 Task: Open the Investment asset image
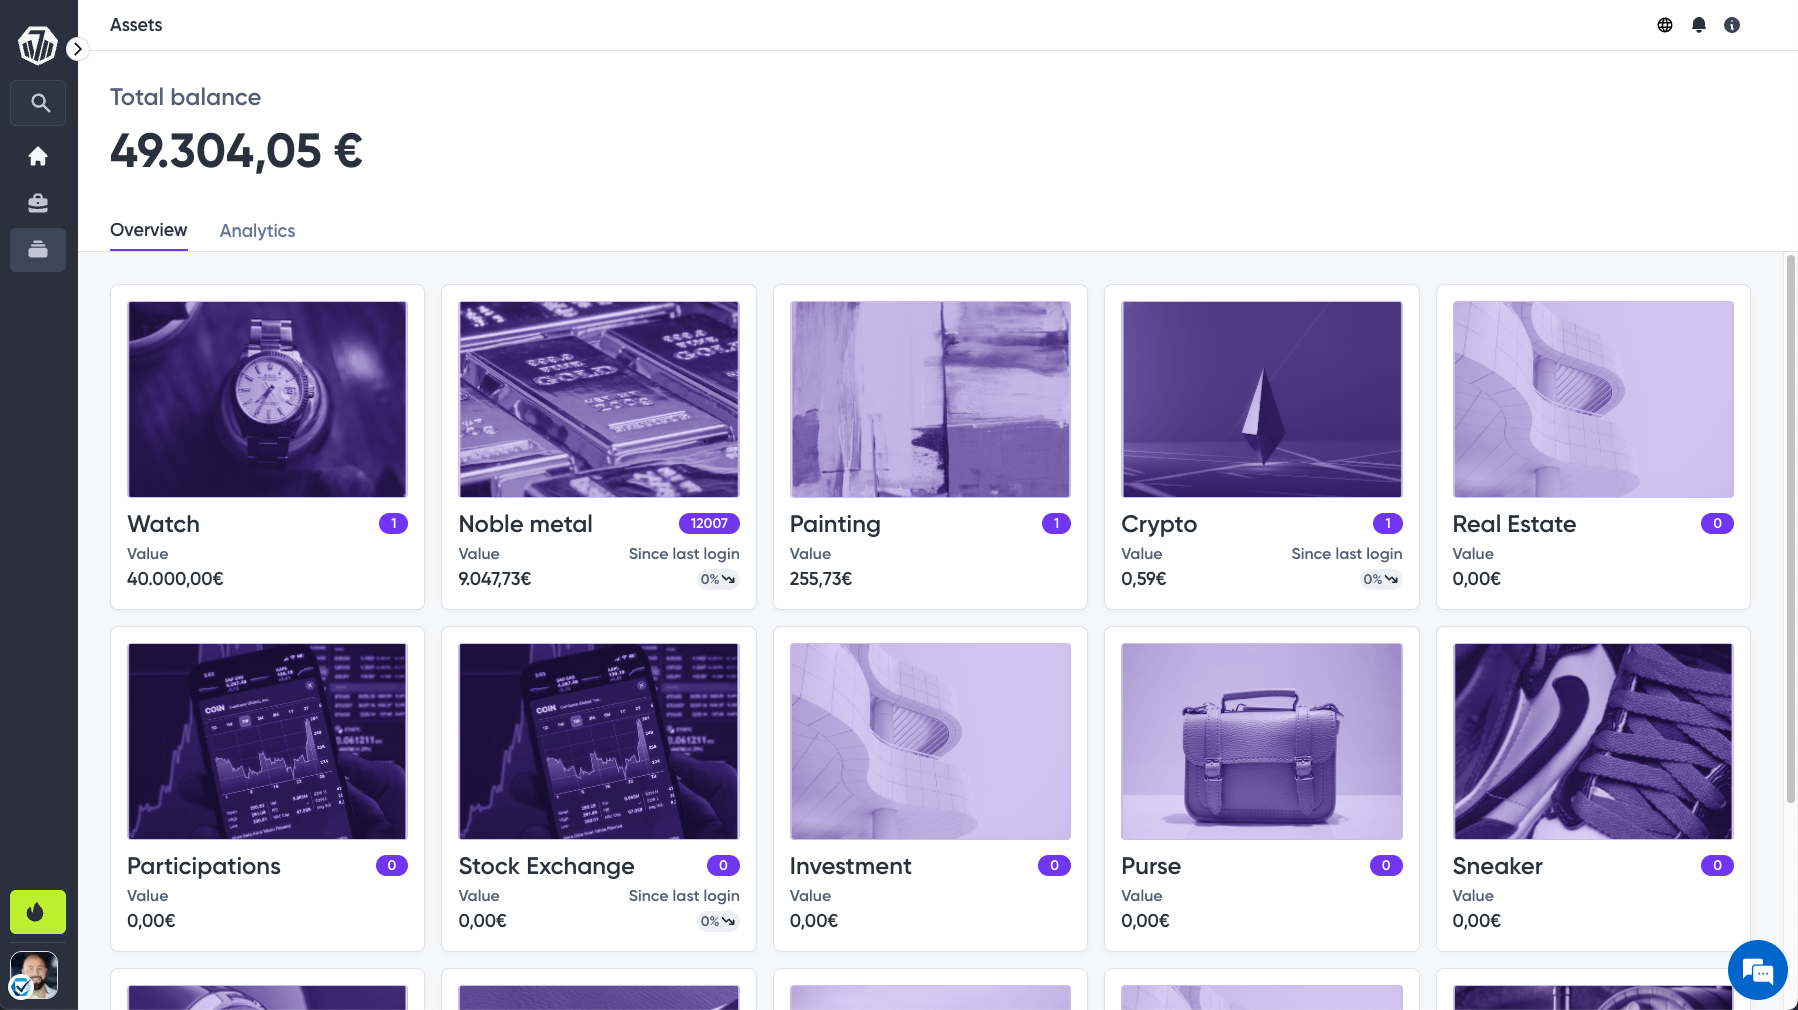point(930,741)
